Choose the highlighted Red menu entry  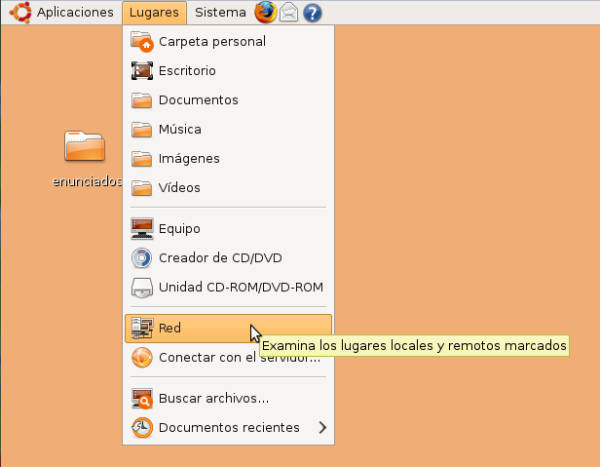169,328
